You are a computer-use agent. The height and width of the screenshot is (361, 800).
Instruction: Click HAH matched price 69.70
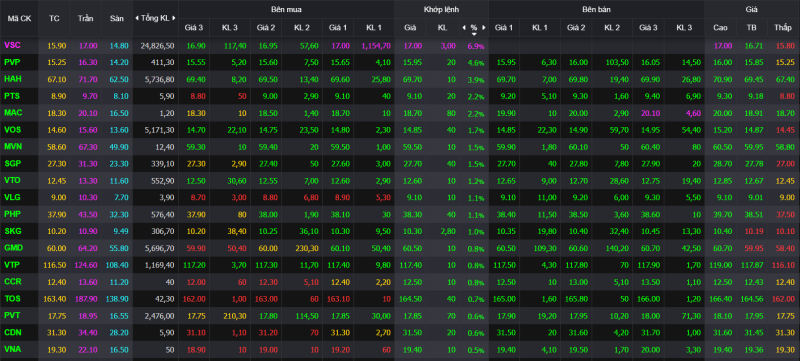tap(413, 80)
